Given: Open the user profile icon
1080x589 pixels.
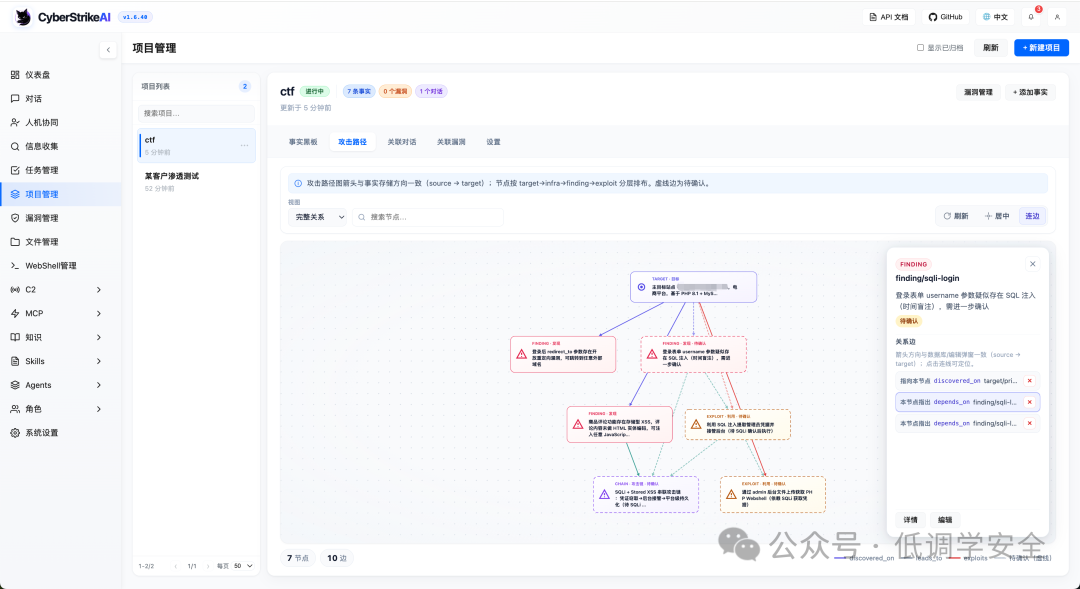Looking at the screenshot, I should click(1057, 17).
